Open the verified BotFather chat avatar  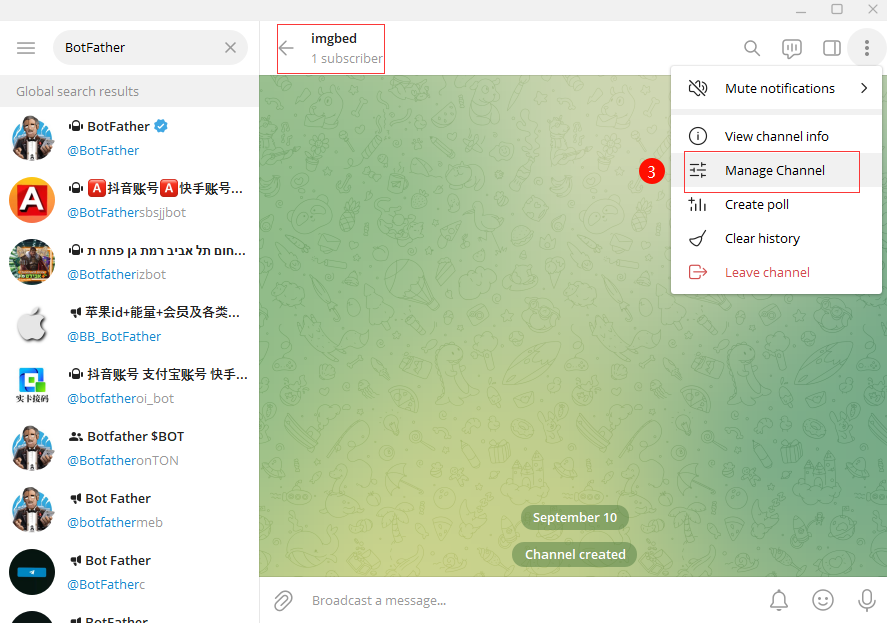tap(32, 138)
